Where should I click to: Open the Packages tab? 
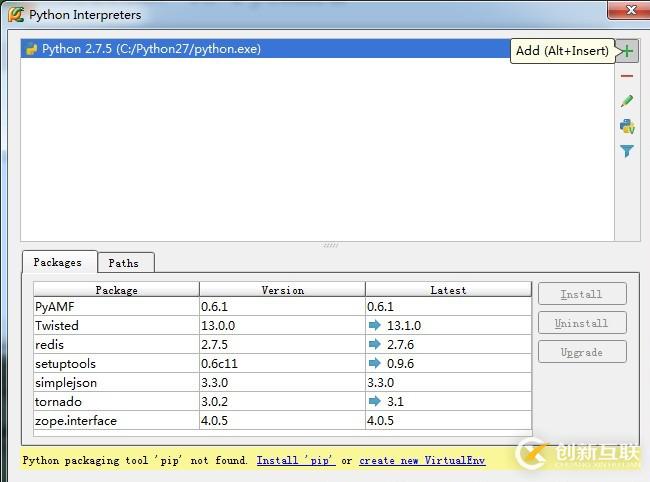pos(58,262)
